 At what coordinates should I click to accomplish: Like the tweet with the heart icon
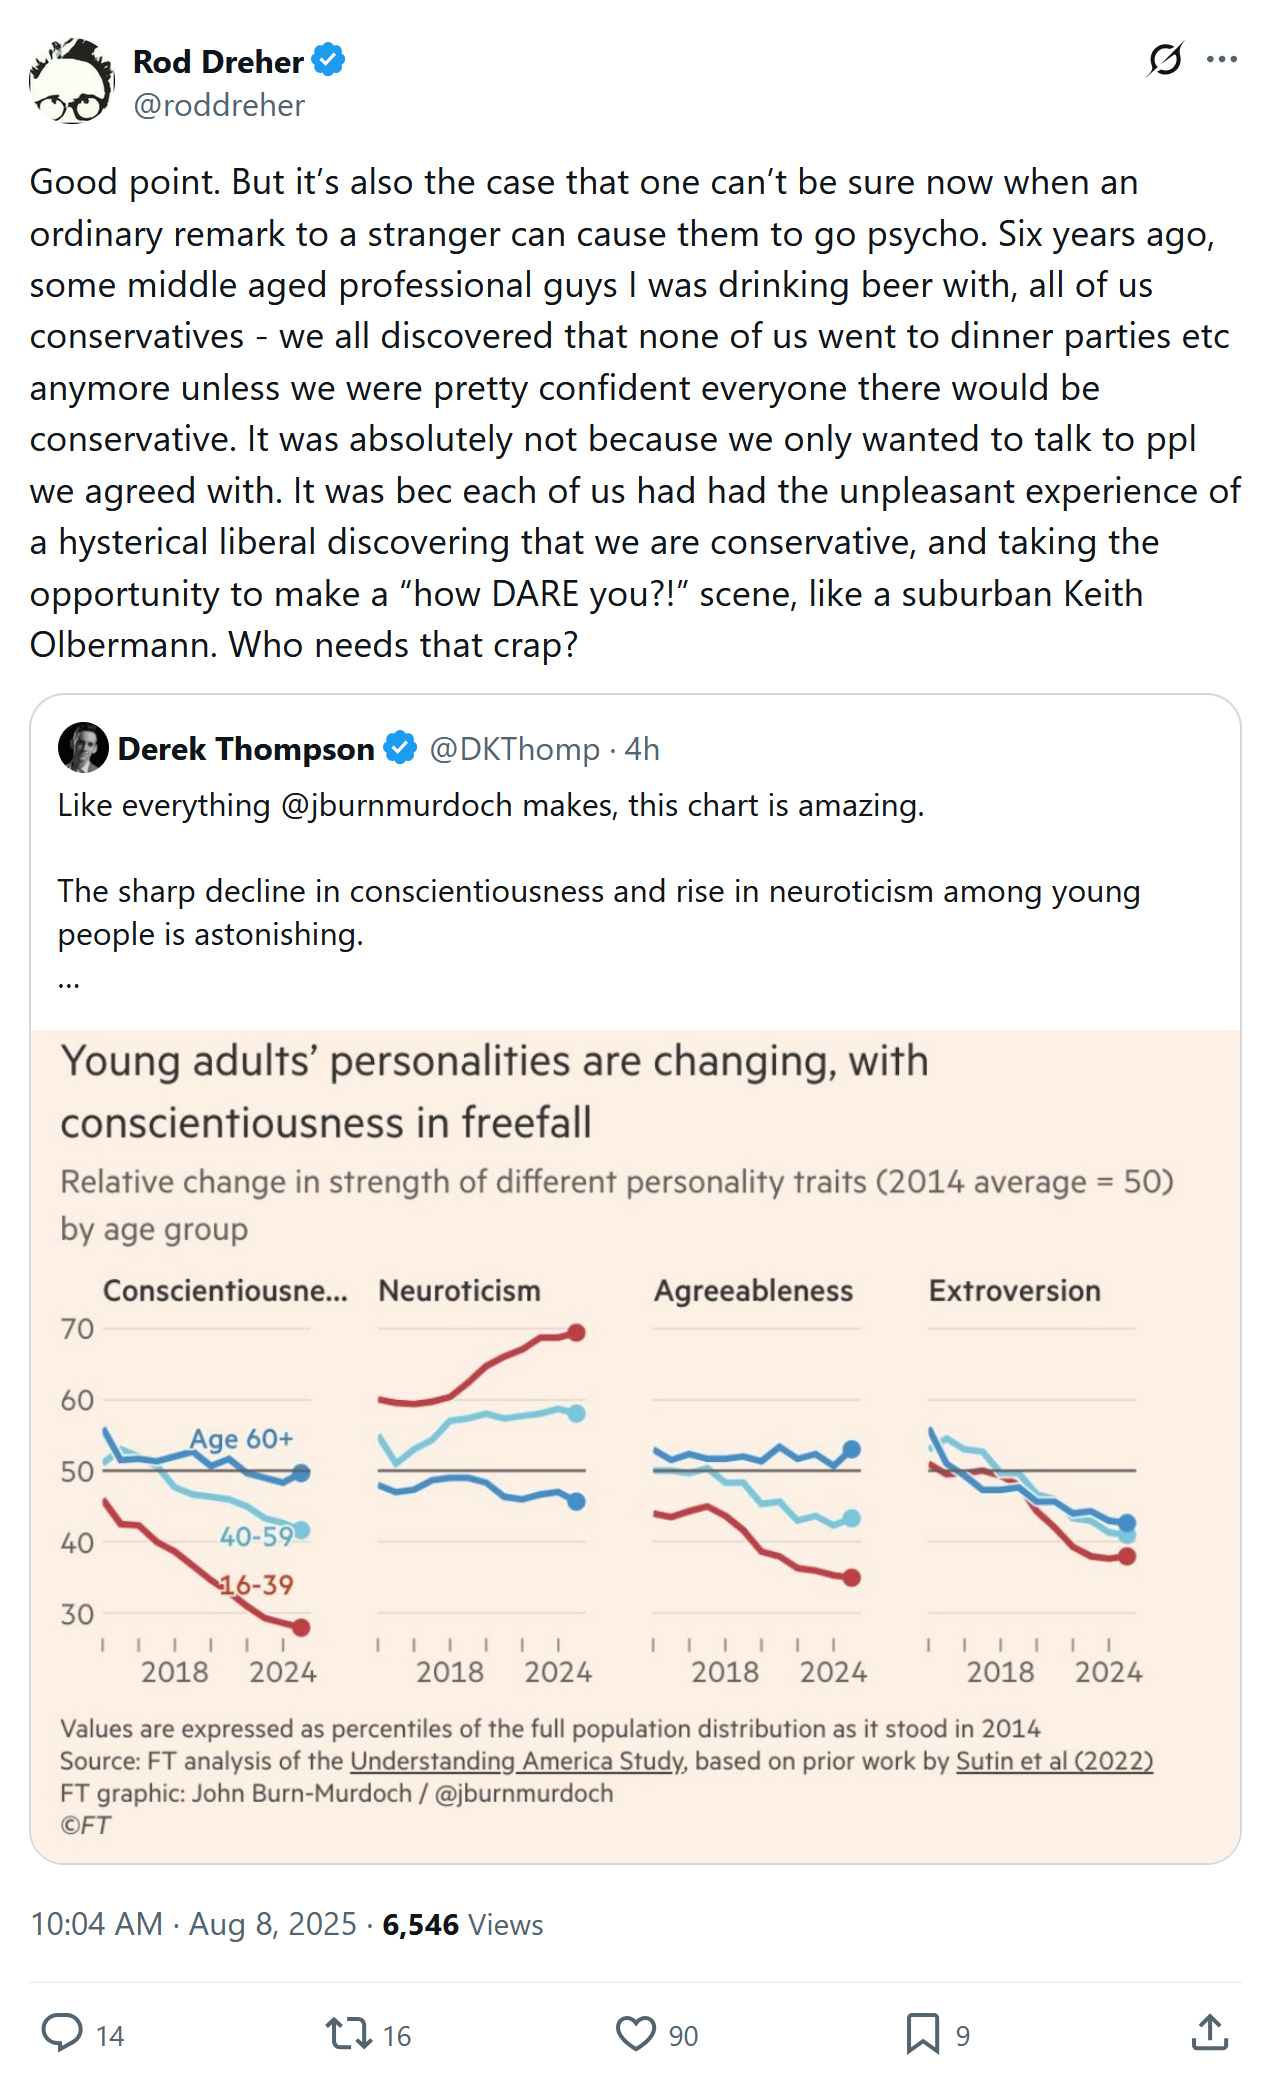point(636,2033)
